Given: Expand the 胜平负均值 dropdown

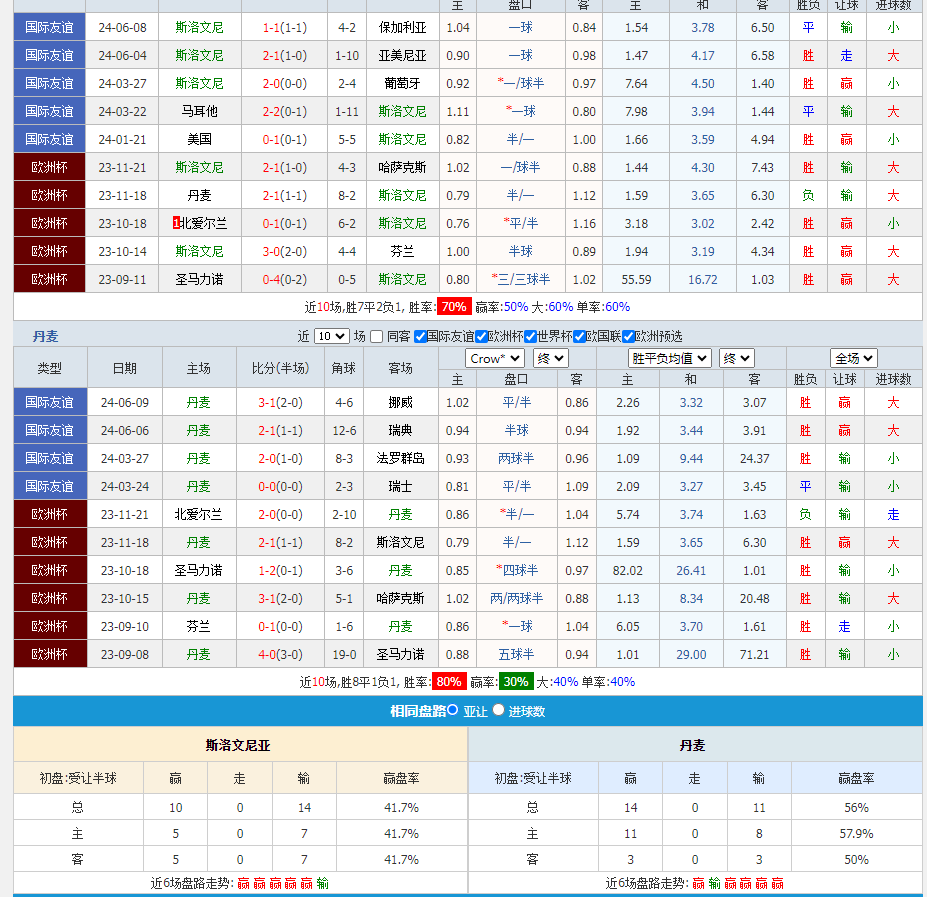Looking at the screenshot, I should (x=670, y=358).
